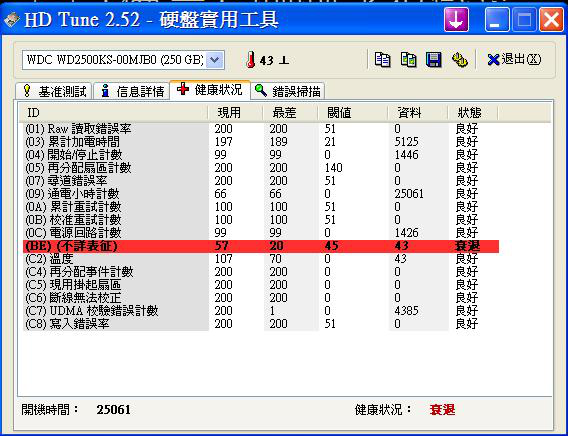Expand the drive selection dropdown arrow

(215, 60)
